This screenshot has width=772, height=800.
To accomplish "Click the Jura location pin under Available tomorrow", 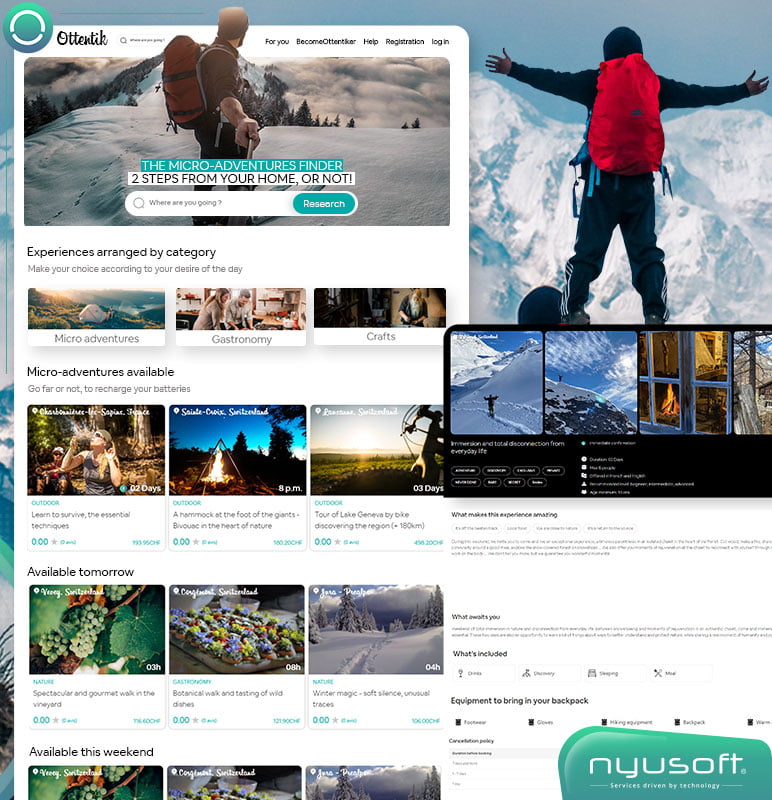I will click(x=316, y=591).
